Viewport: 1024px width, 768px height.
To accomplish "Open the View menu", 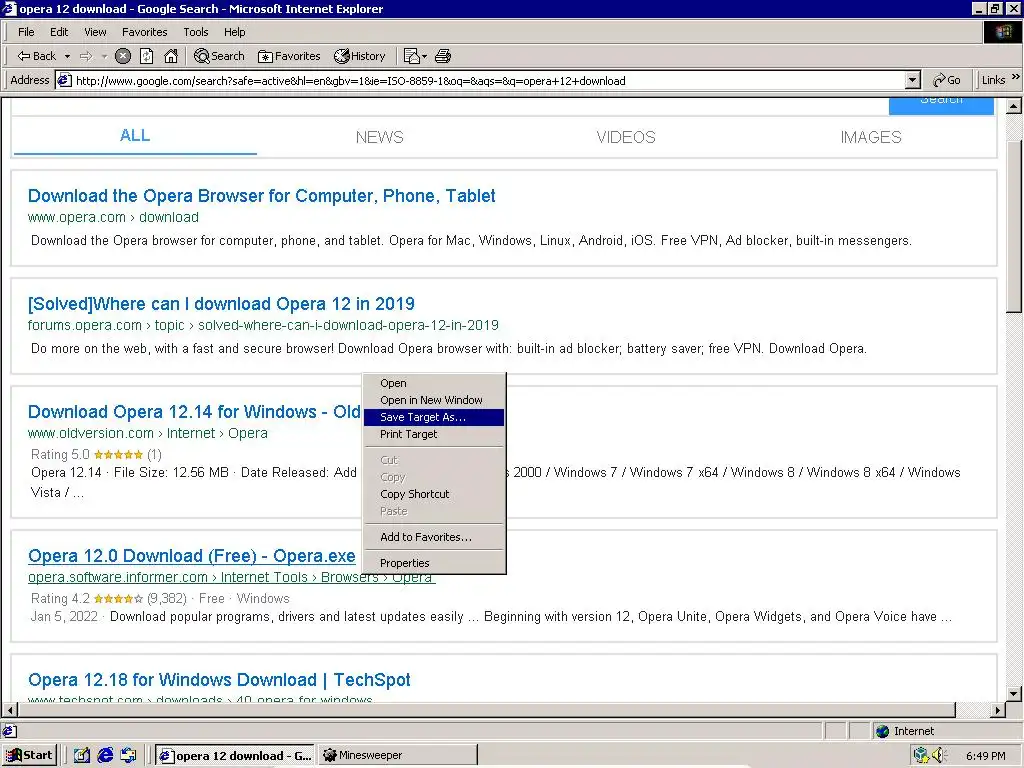I will click(95, 32).
